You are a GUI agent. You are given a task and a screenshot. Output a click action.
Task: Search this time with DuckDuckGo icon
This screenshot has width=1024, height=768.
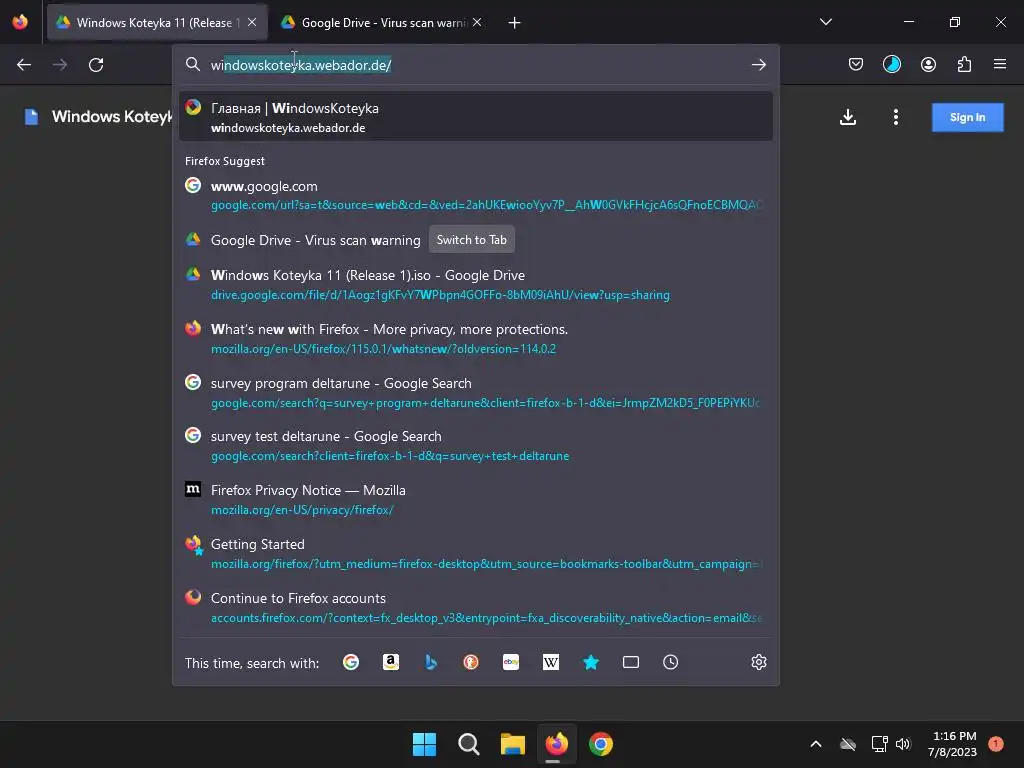pos(471,662)
